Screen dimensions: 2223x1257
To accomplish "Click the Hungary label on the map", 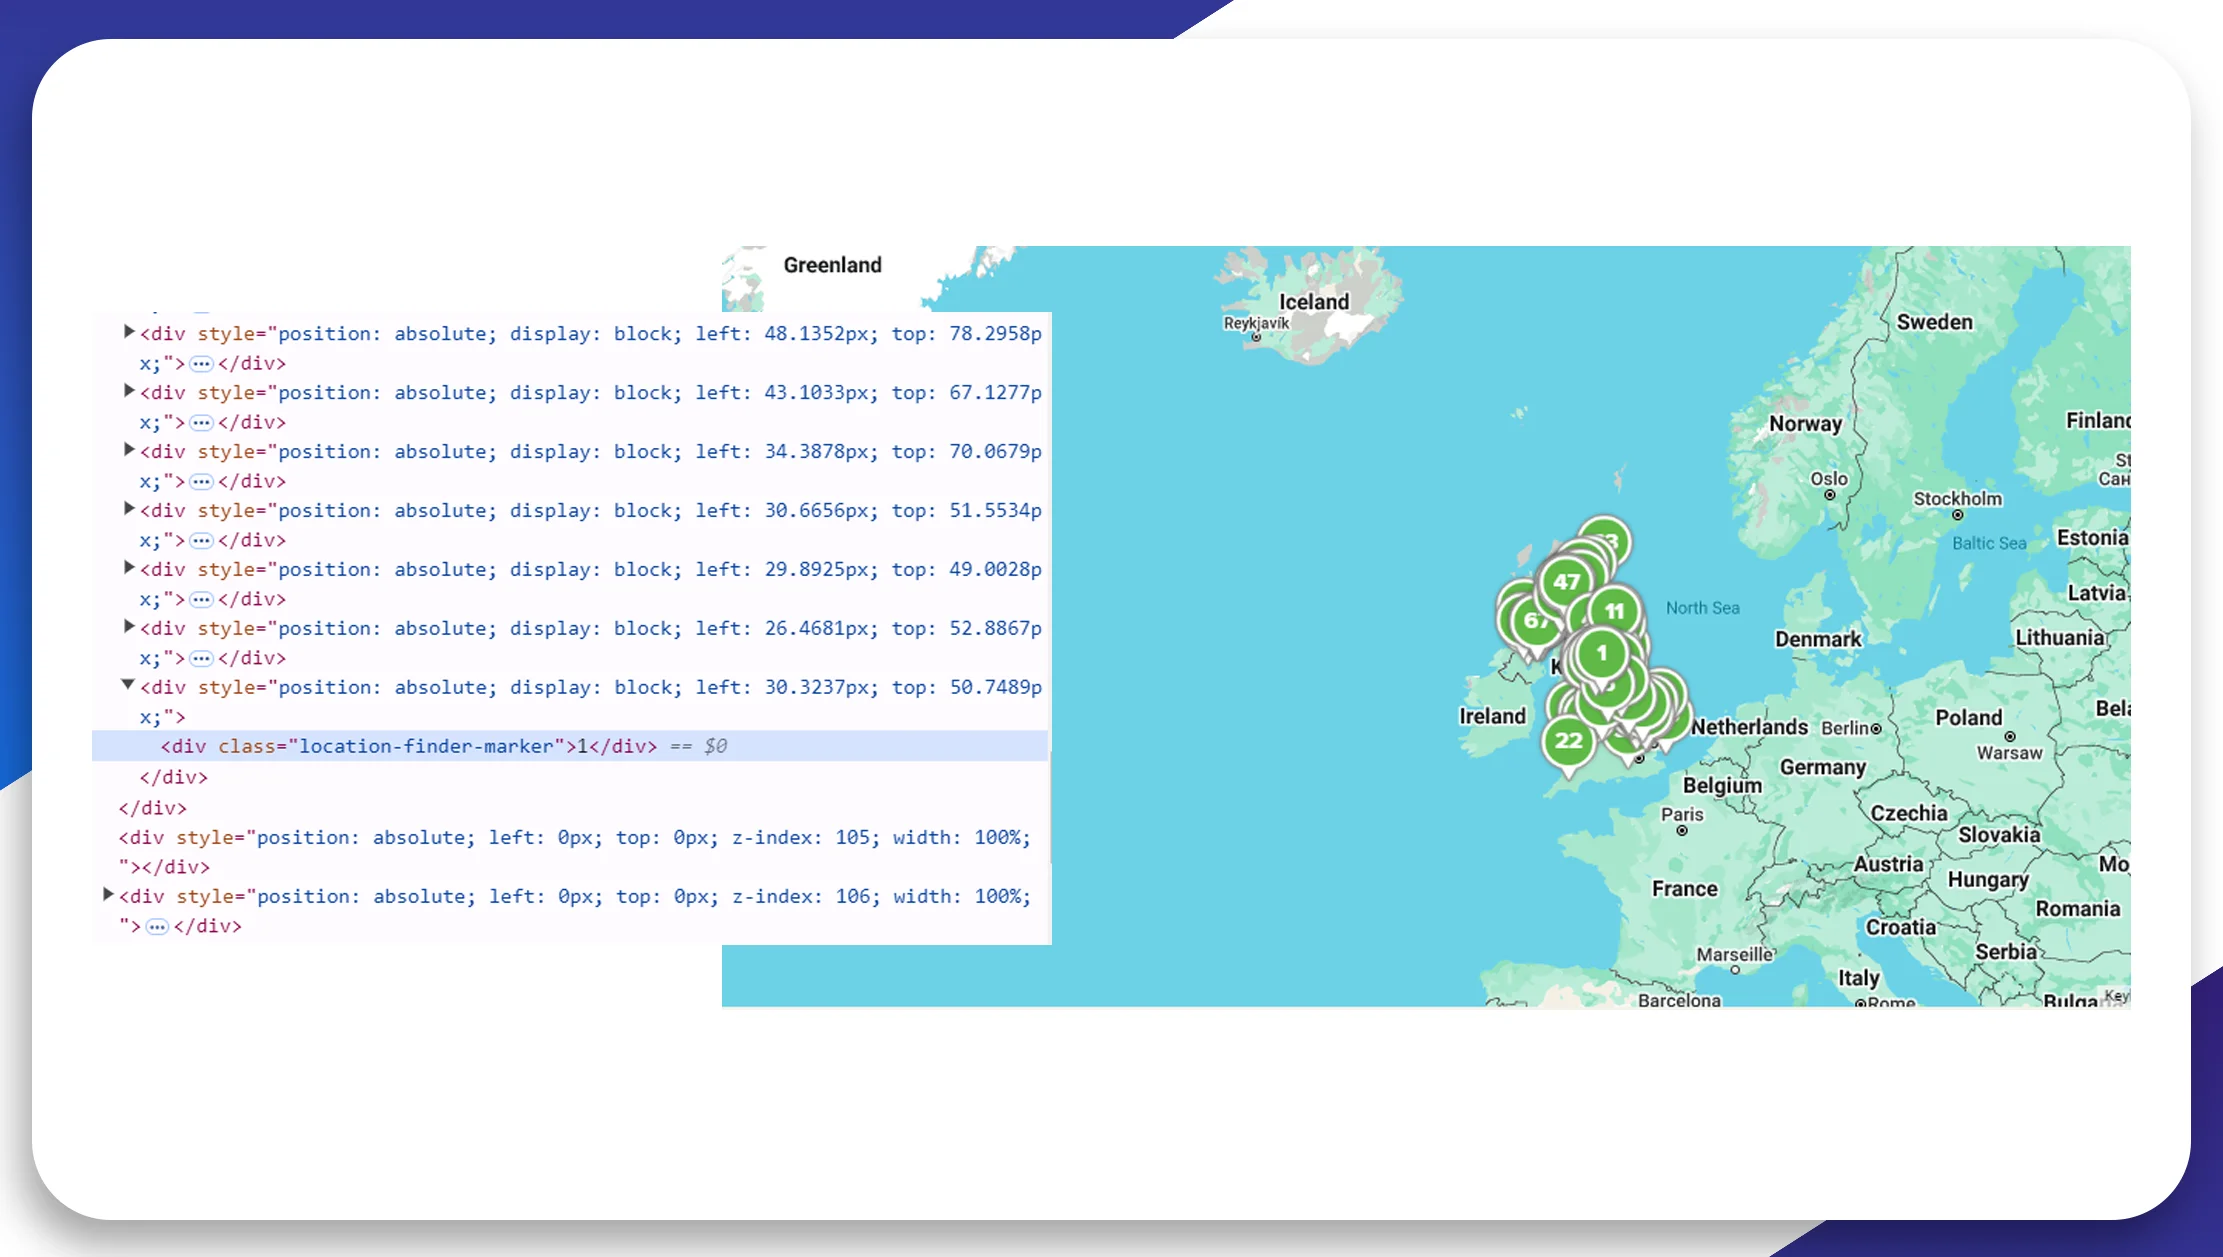I will pos(1988,880).
